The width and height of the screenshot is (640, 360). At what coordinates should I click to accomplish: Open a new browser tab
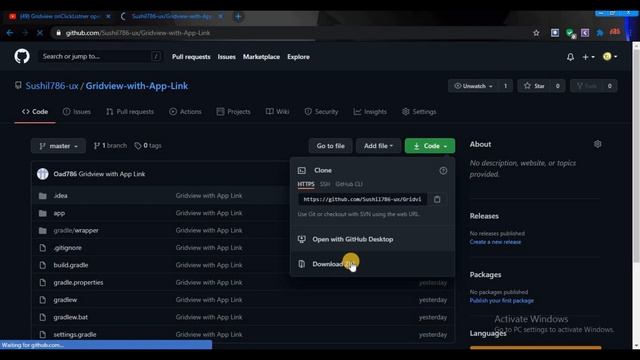238,16
